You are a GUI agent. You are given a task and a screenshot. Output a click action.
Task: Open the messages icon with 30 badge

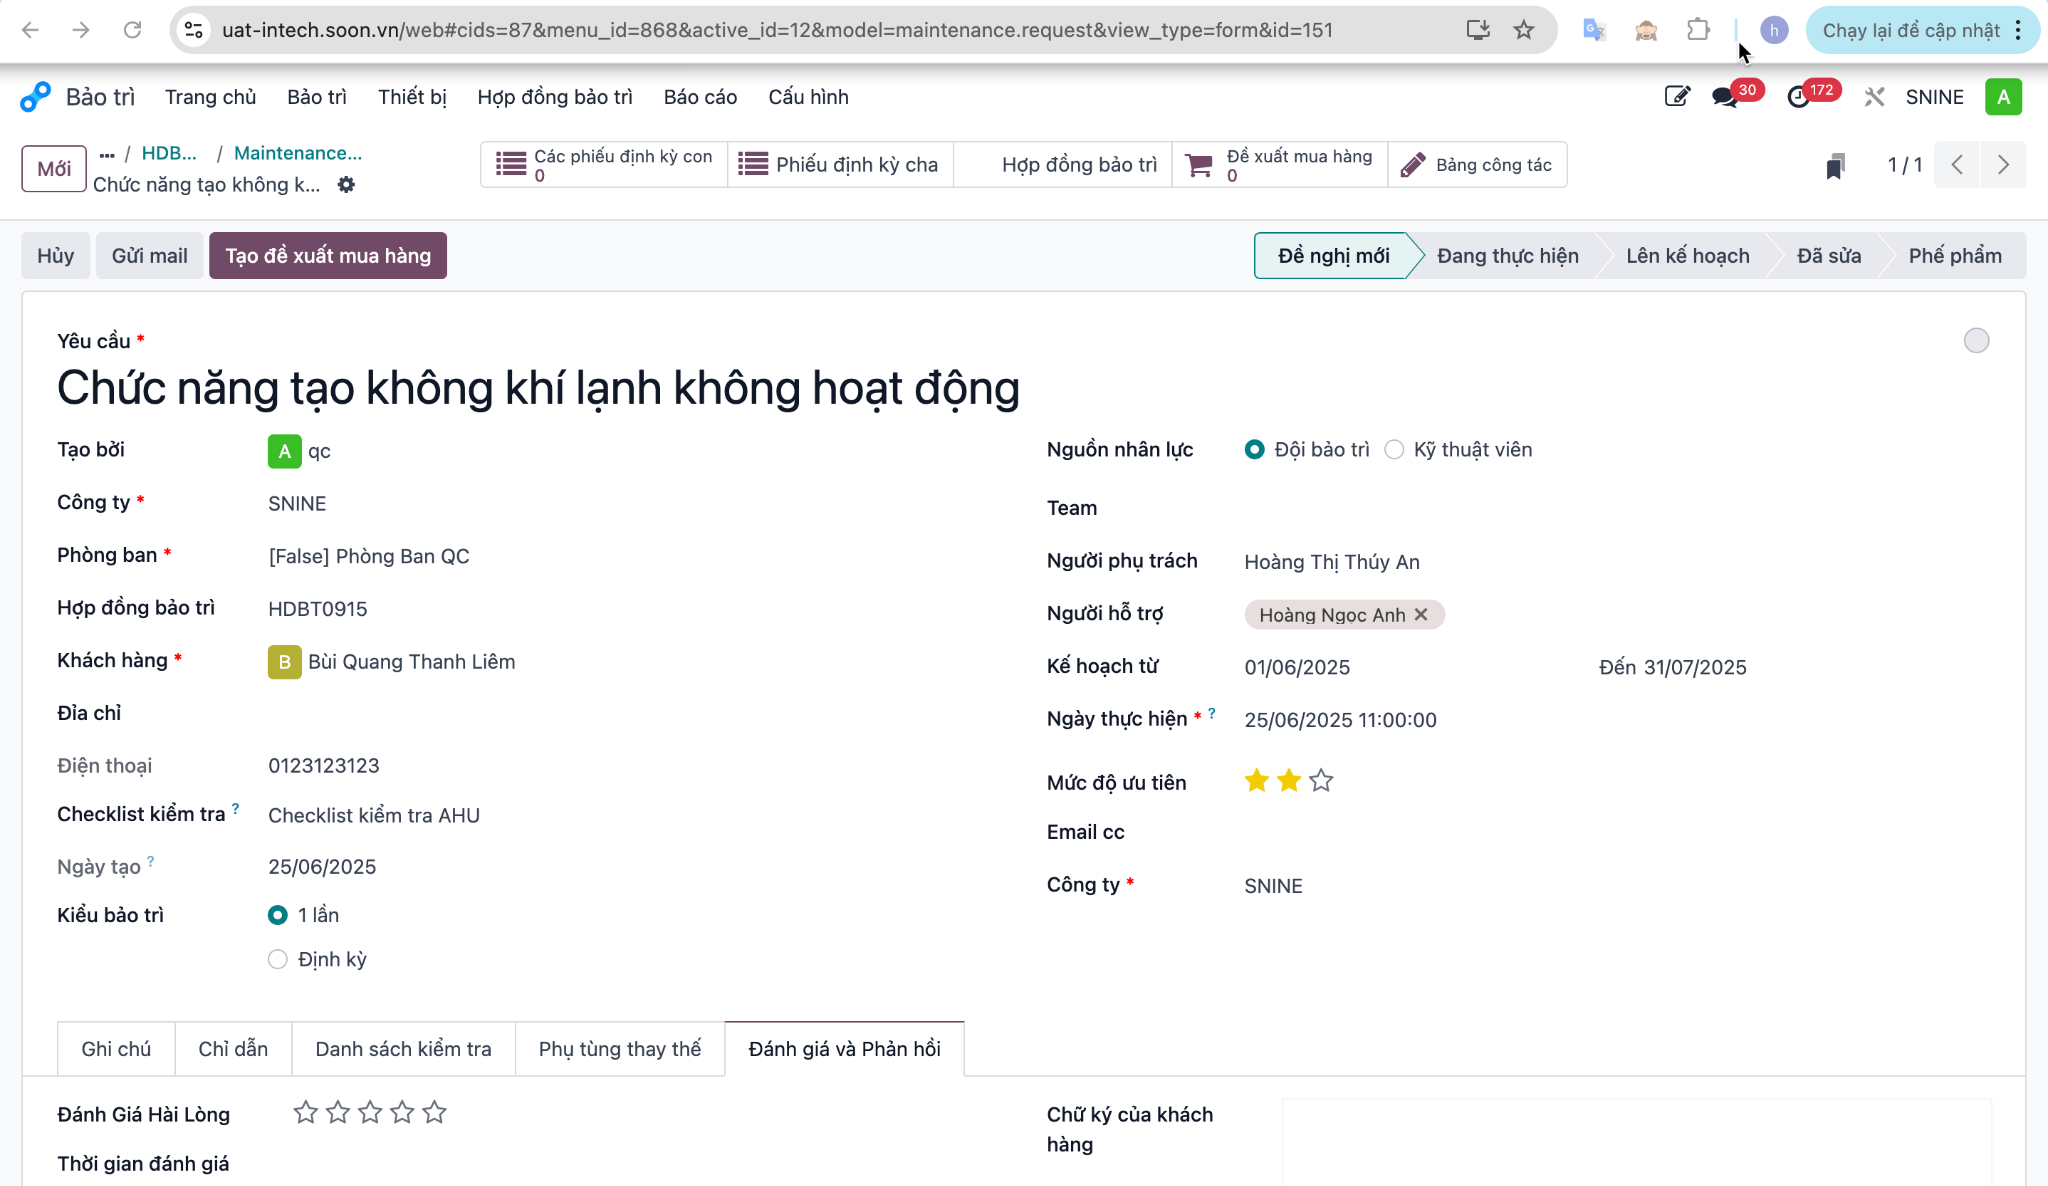1725,97
